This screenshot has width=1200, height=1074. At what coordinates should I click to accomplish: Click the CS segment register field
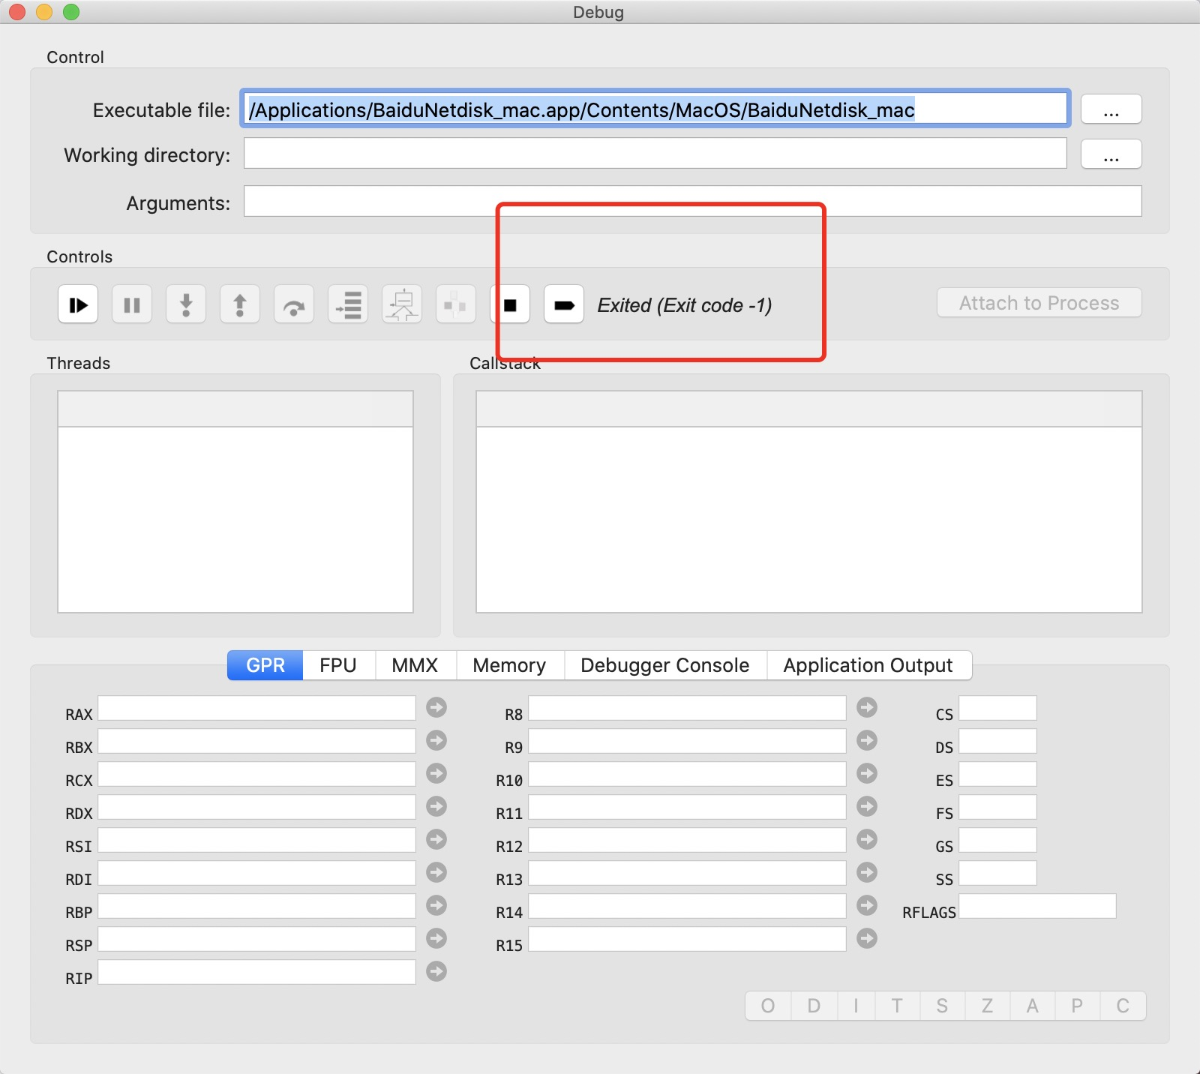coord(998,708)
